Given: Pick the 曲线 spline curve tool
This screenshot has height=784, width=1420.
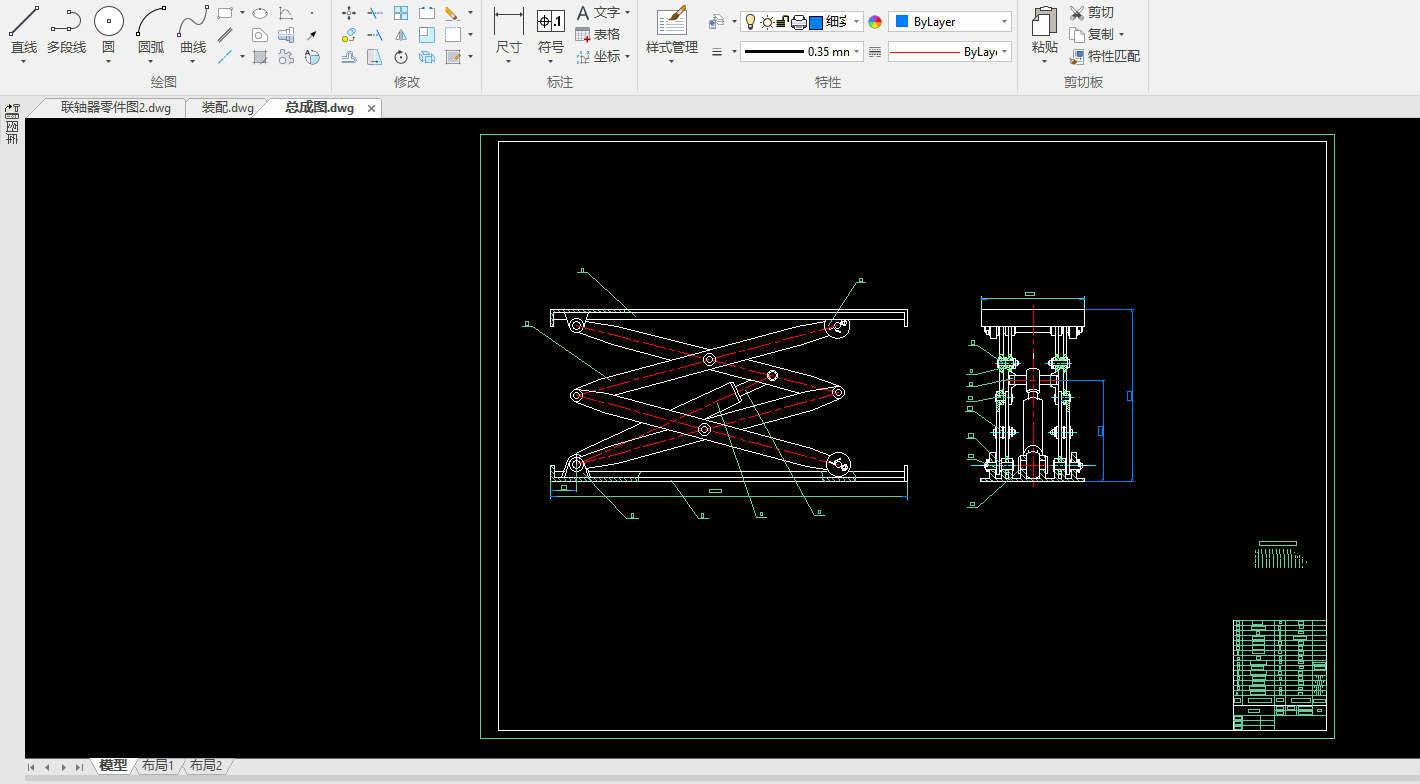Looking at the screenshot, I should (x=193, y=30).
